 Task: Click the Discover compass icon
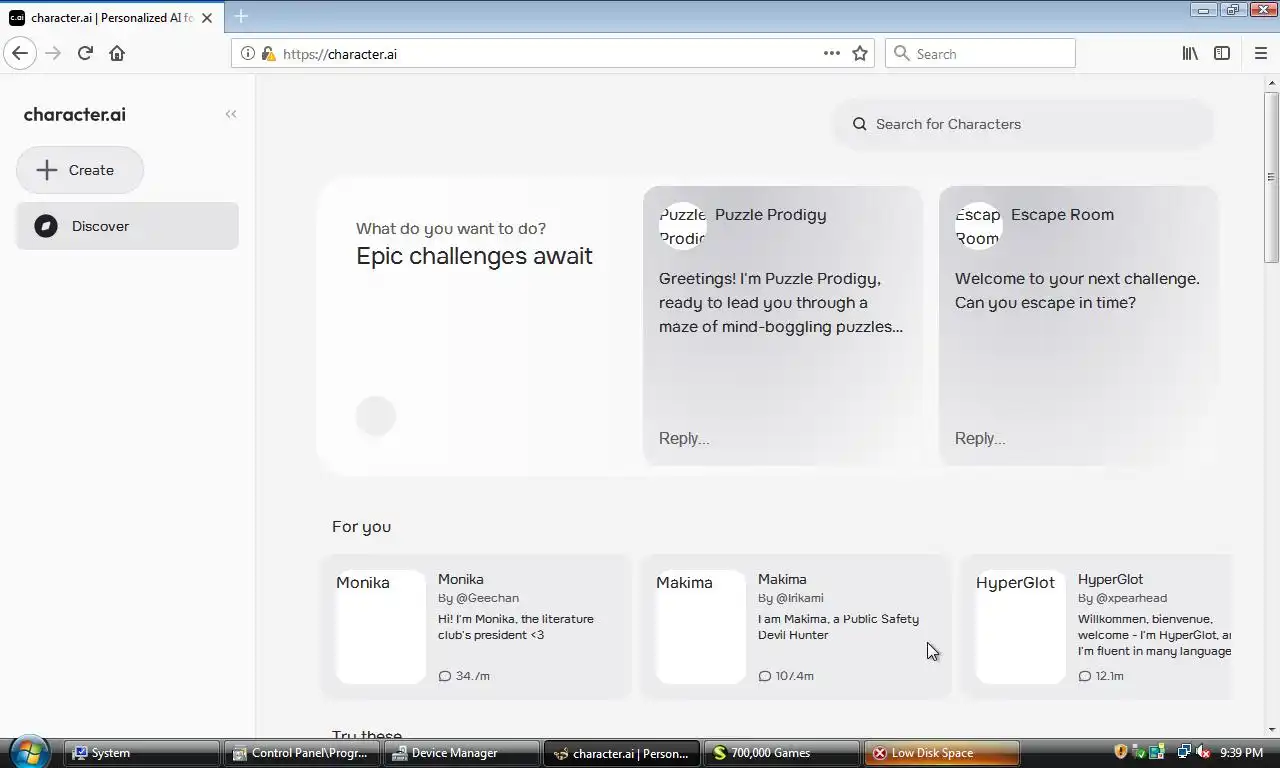[x=46, y=226]
